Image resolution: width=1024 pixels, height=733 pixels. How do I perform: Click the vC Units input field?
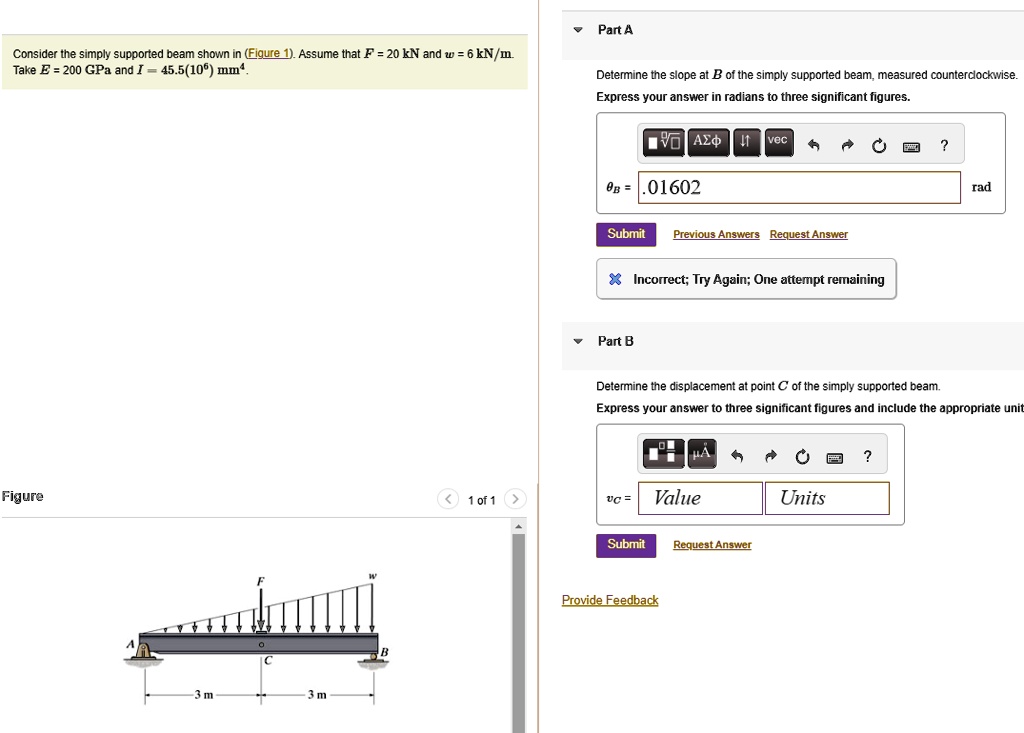pyautogui.click(x=827, y=498)
